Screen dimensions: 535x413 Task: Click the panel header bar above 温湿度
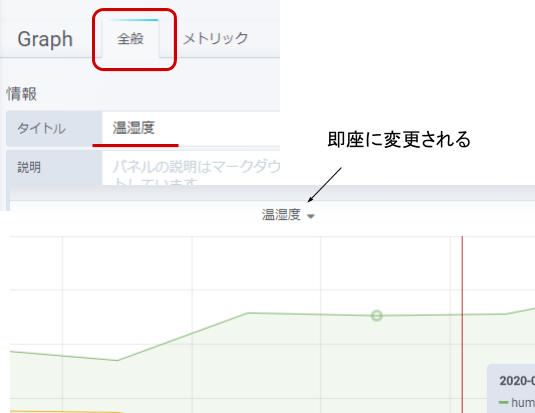272,194
